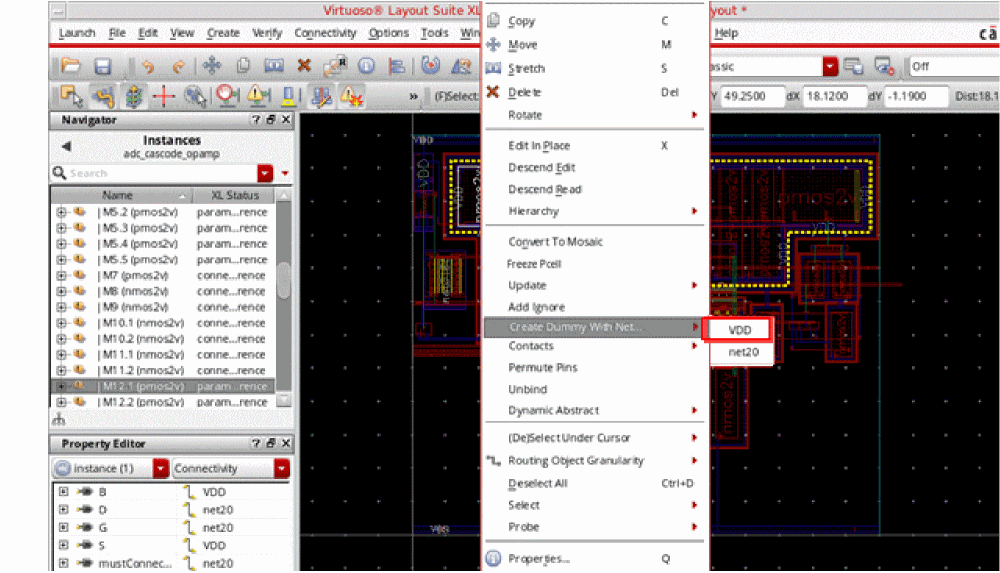Open the Connectivity dropdown in Property Editor

[x=282, y=468]
